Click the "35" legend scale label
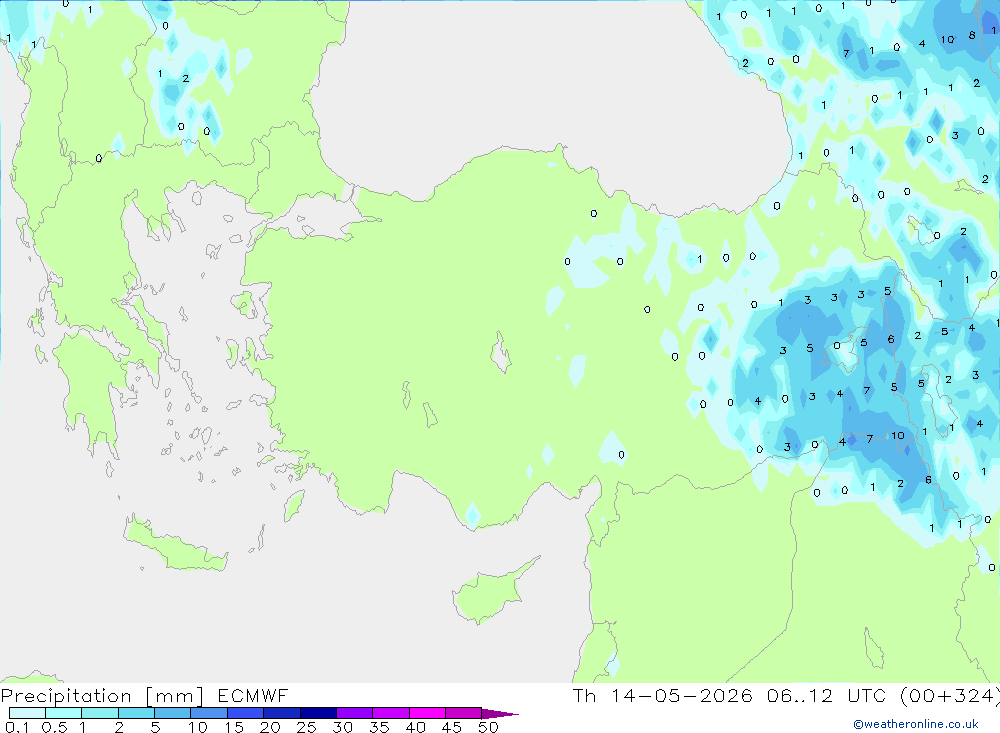 379,727
